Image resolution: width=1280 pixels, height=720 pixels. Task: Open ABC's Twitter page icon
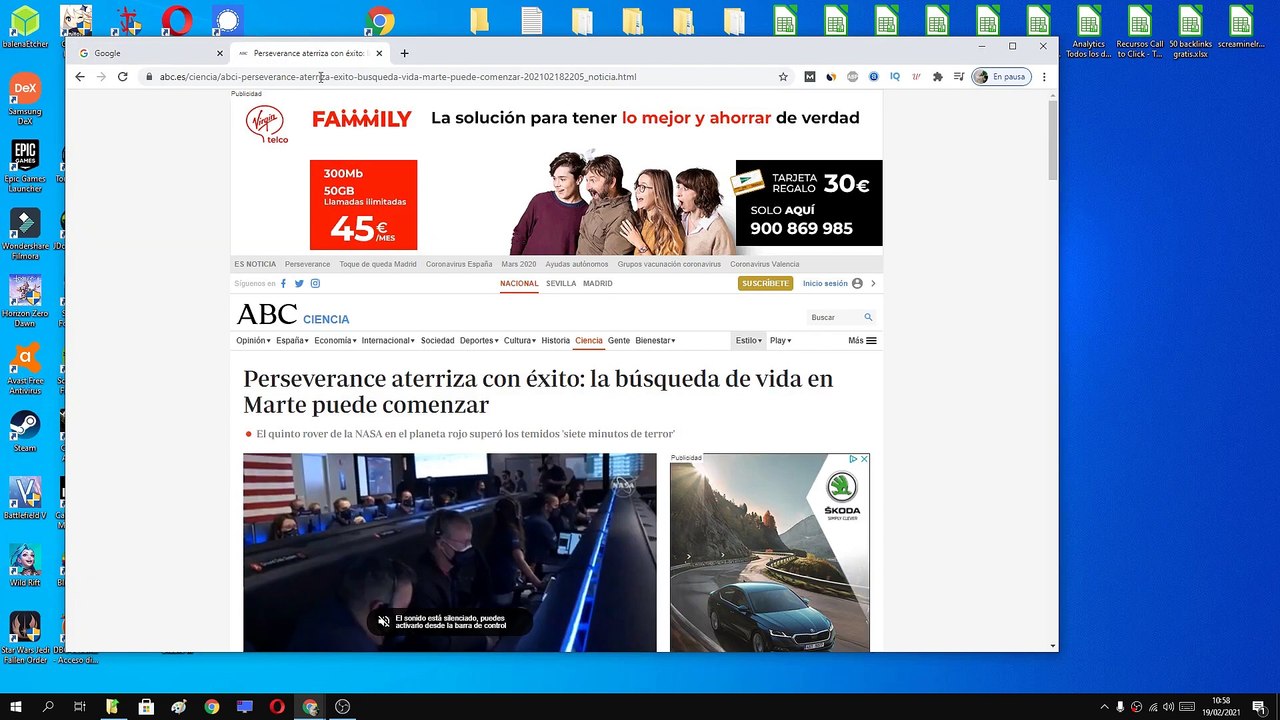[299, 284]
